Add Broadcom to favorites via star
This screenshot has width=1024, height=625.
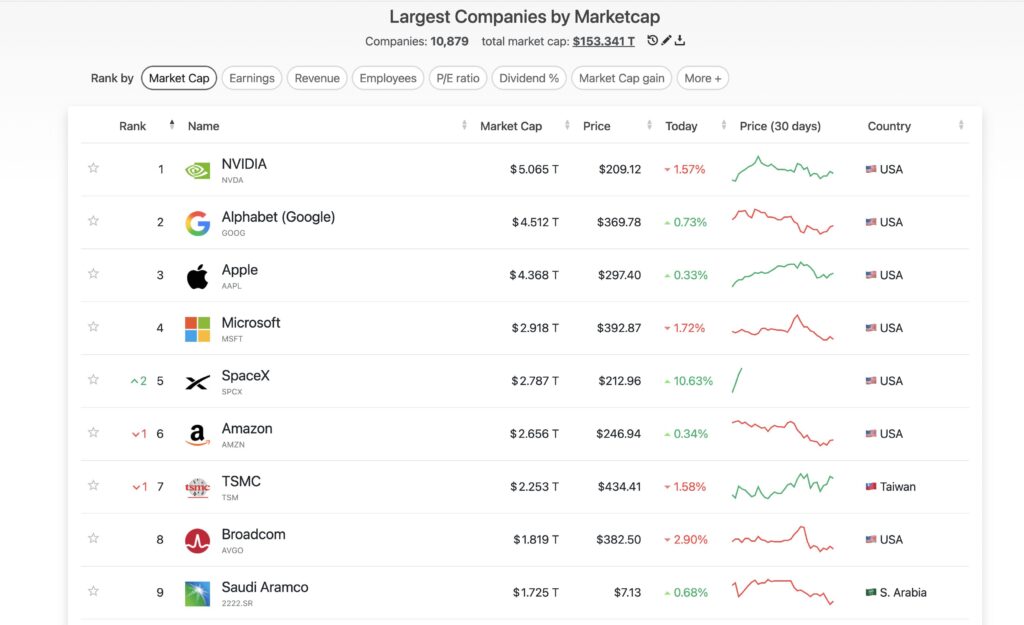93,538
